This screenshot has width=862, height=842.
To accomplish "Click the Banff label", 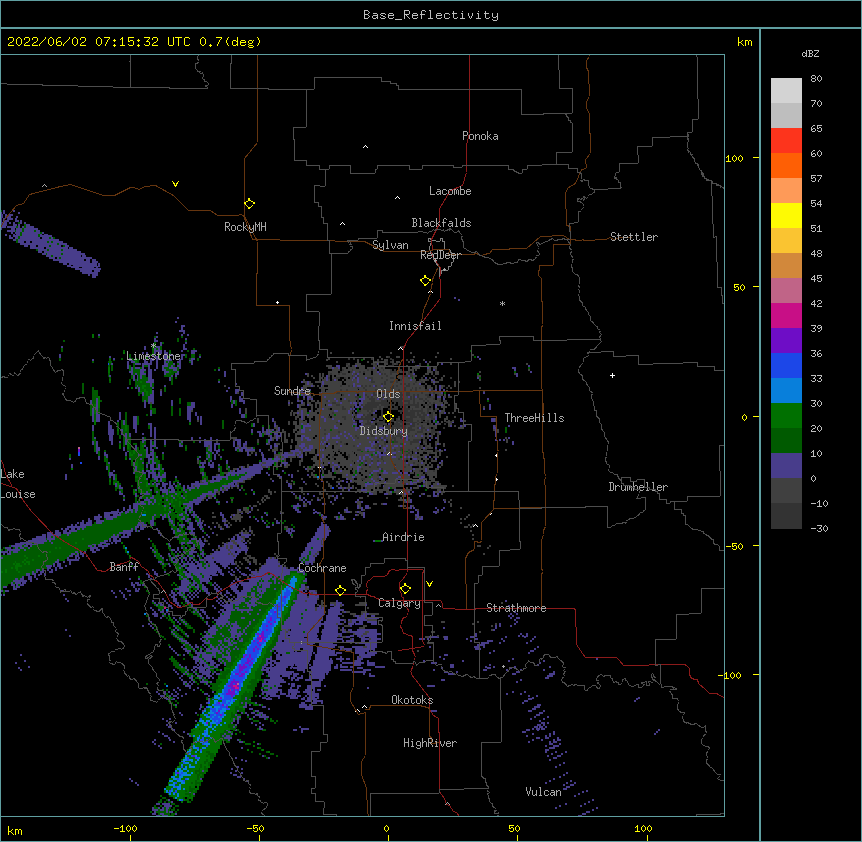I will tap(124, 567).
